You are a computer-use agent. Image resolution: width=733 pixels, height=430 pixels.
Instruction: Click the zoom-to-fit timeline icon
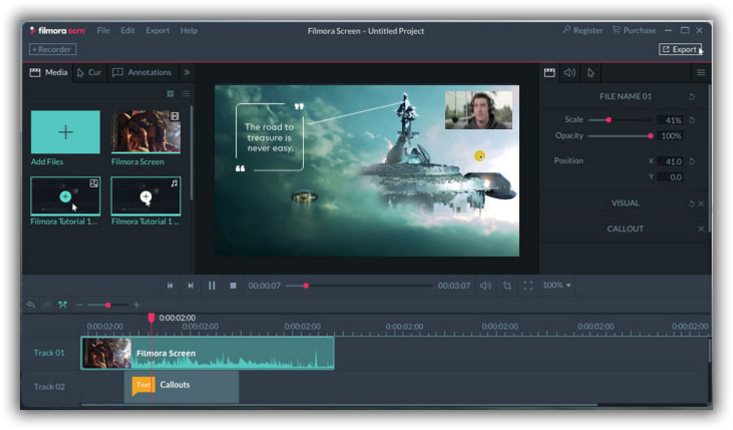tap(62, 305)
